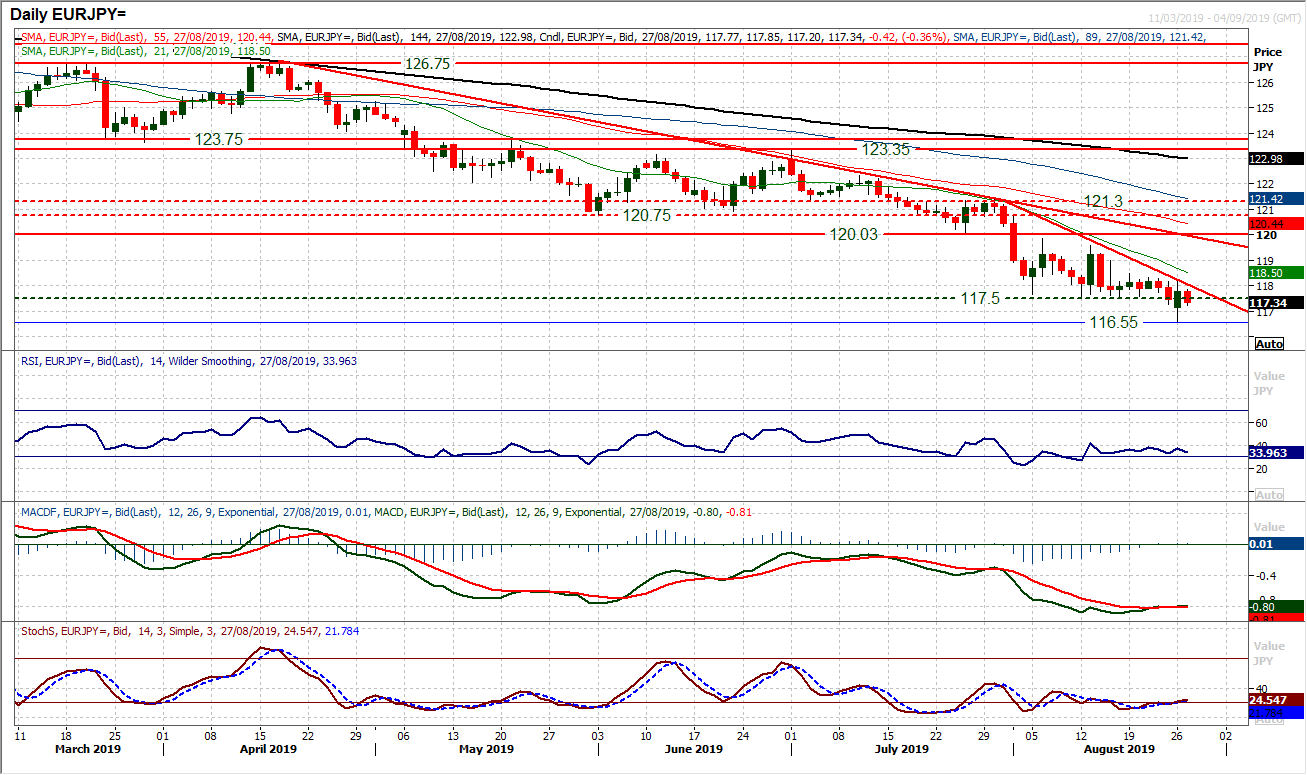Click the 122.98 SMA price tag
Screen dimensions: 1307x775
click(x=1278, y=159)
